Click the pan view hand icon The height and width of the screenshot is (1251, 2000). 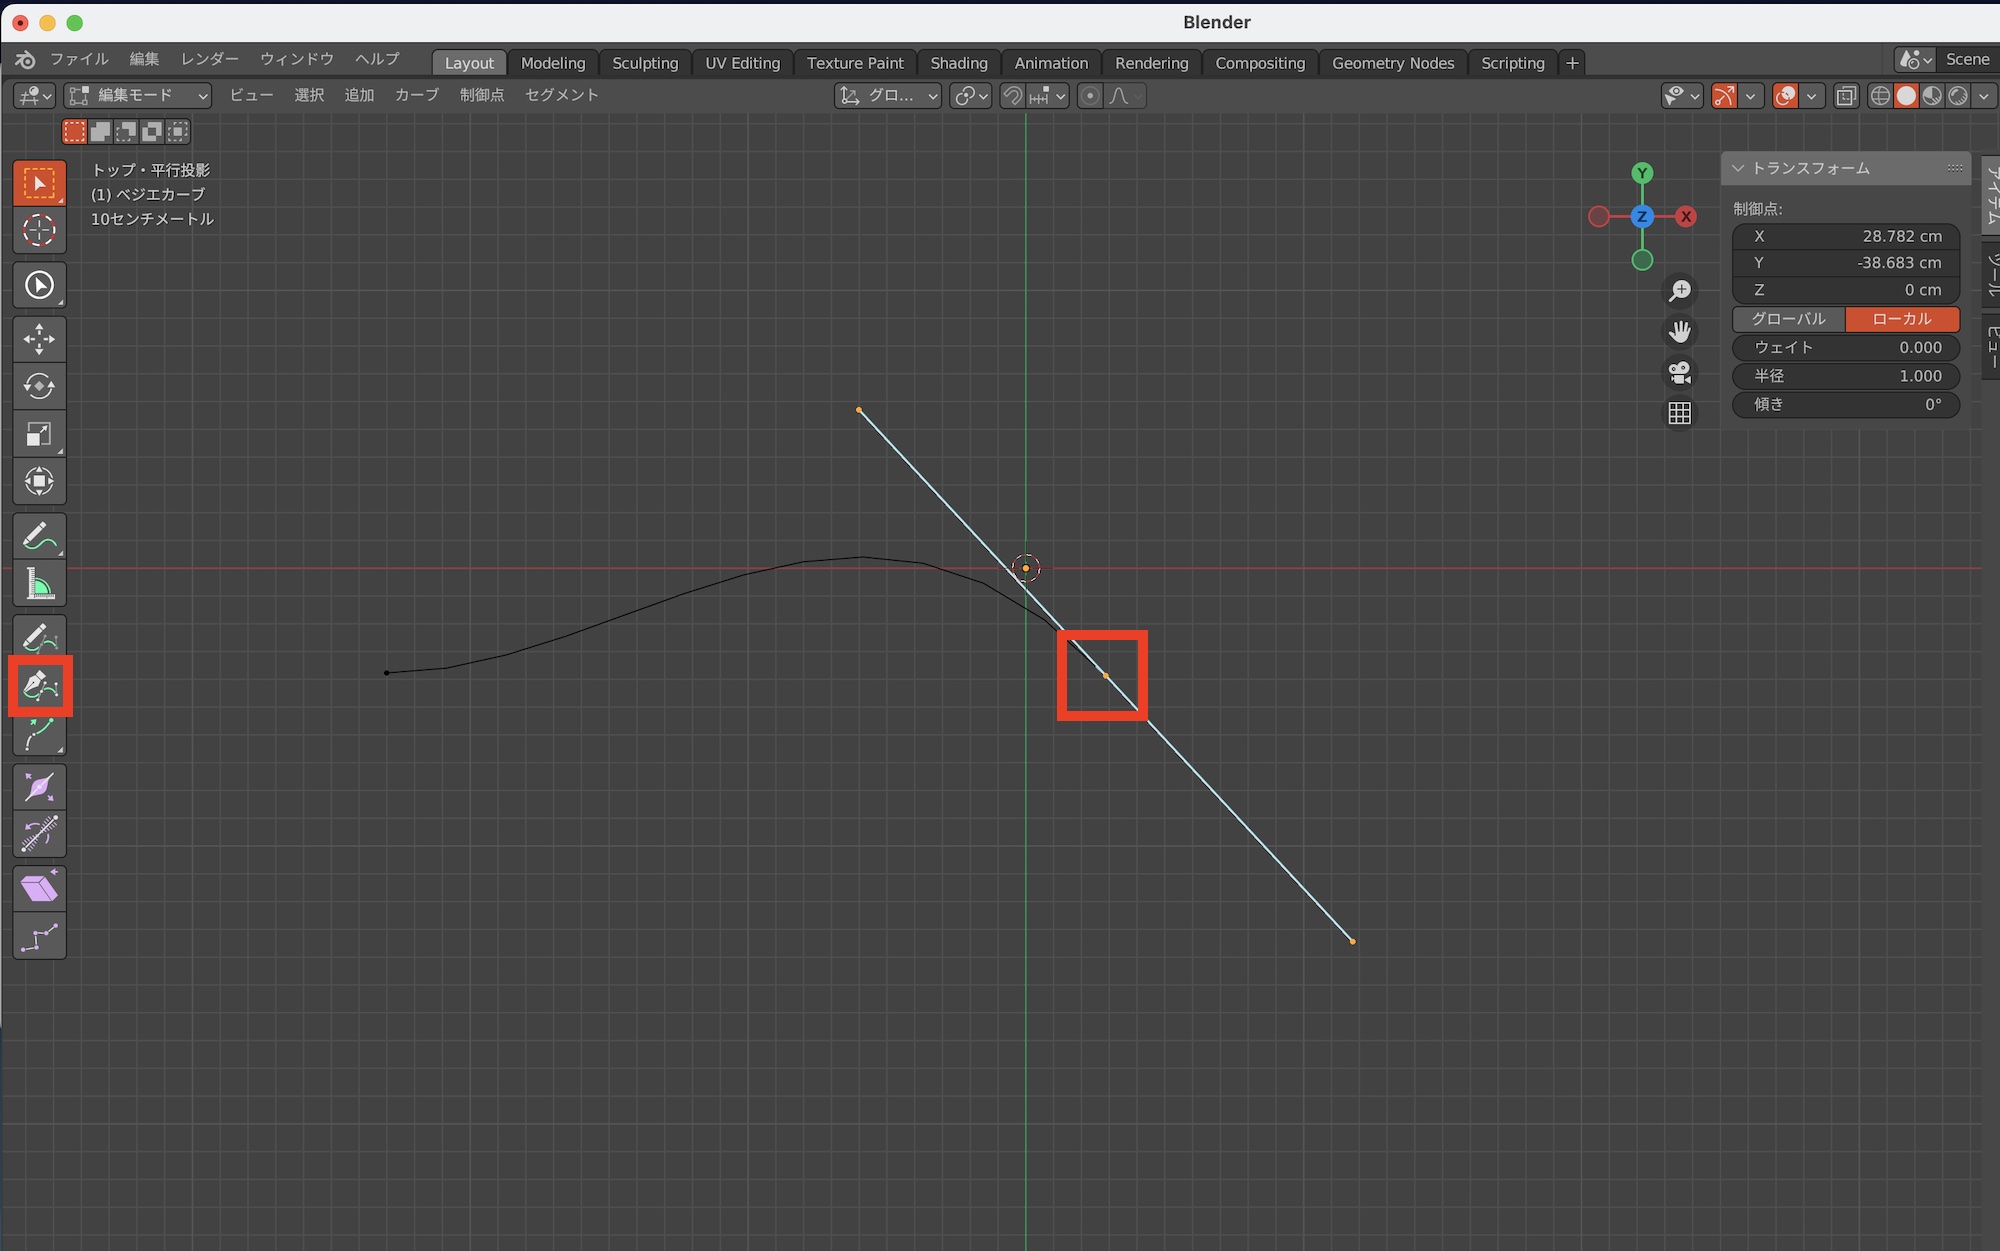click(x=1680, y=331)
